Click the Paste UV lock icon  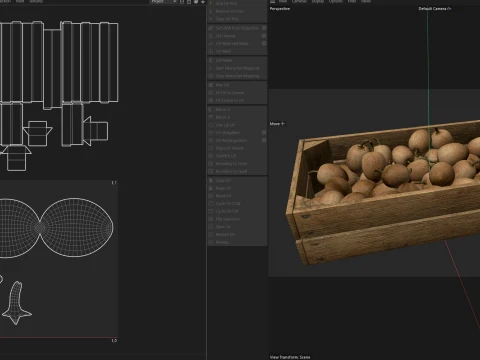(x=211, y=188)
